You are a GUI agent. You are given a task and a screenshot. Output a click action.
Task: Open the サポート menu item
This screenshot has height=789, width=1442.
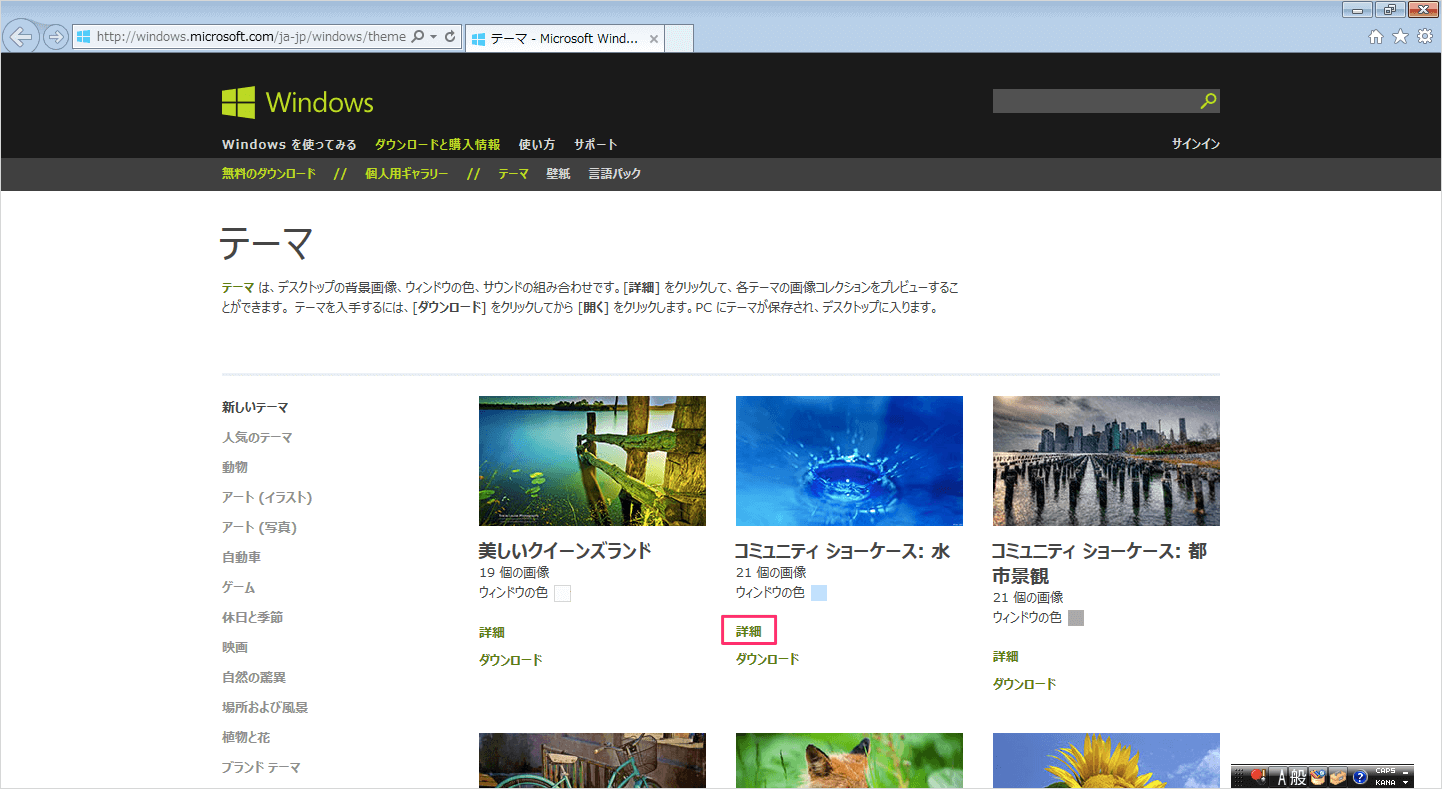596,144
